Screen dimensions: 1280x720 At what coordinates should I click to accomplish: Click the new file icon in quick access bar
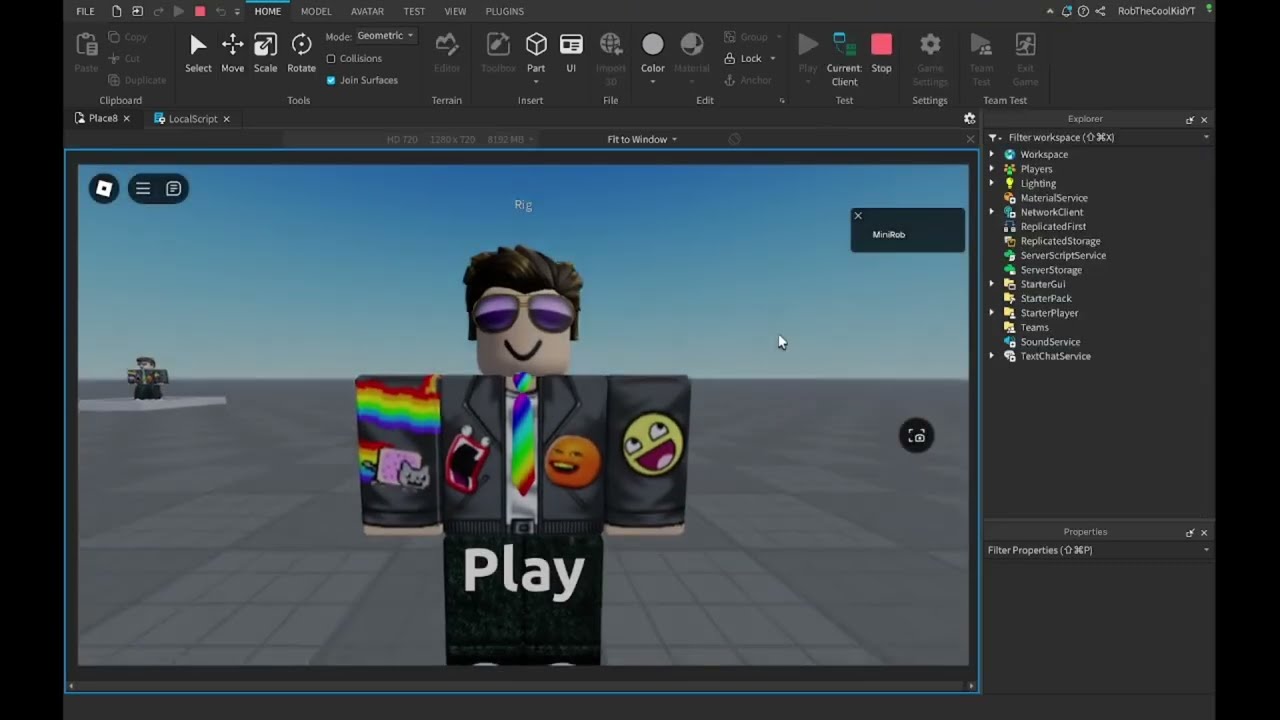pos(117,12)
